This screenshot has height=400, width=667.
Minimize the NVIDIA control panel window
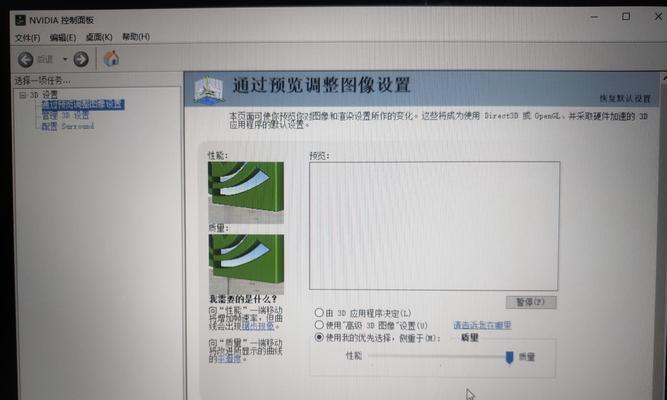(x=594, y=17)
